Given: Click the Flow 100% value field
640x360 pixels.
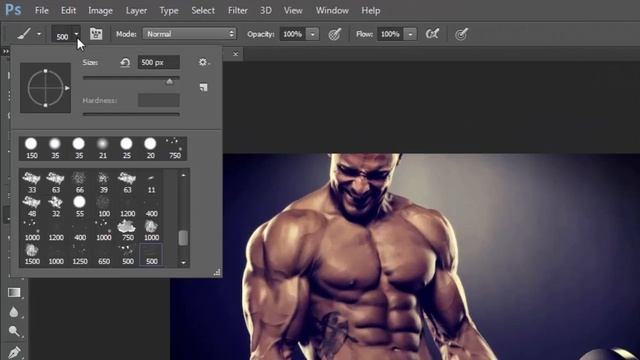Looking at the screenshot, I should [x=390, y=34].
